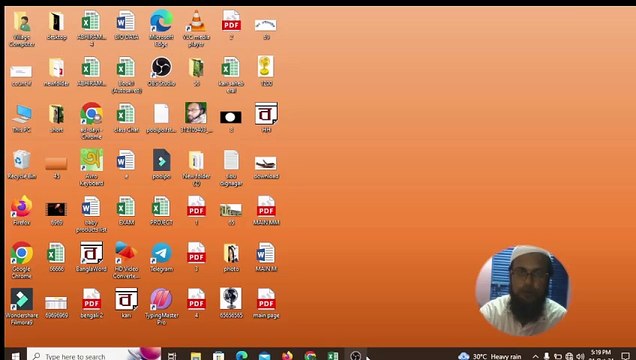This screenshot has height=360, width=636.
Task: Select the New folder (2) icon
Action: pyautogui.click(x=196, y=168)
